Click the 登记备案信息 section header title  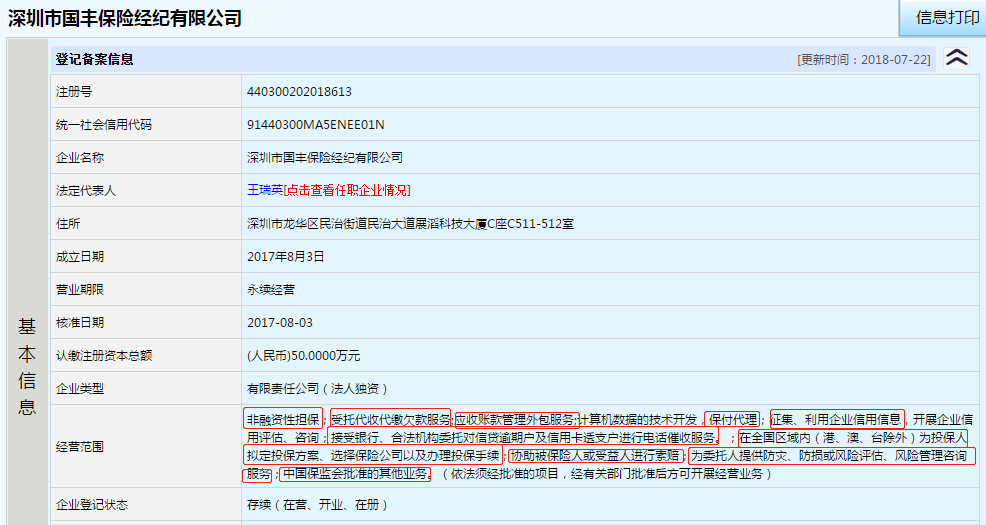click(95, 60)
